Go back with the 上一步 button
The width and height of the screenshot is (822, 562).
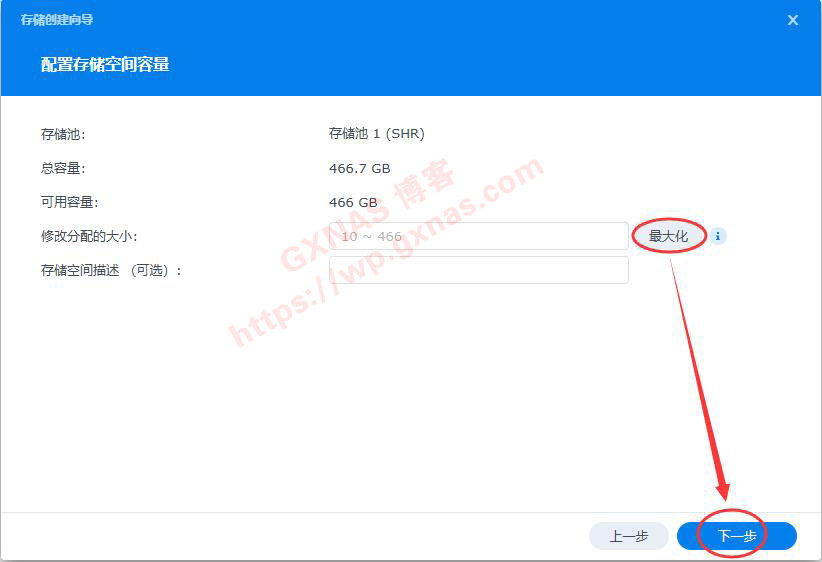click(629, 536)
